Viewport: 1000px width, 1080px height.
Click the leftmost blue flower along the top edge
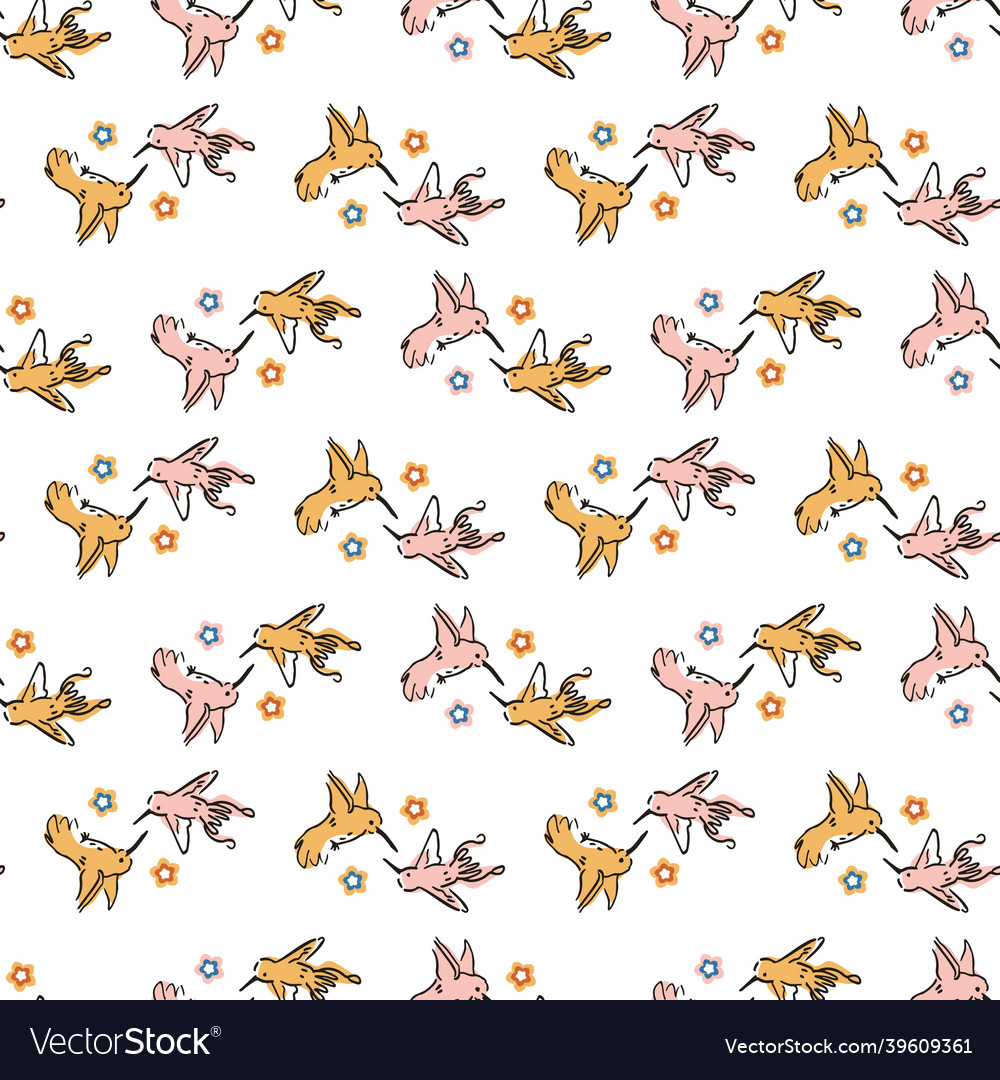(459, 45)
